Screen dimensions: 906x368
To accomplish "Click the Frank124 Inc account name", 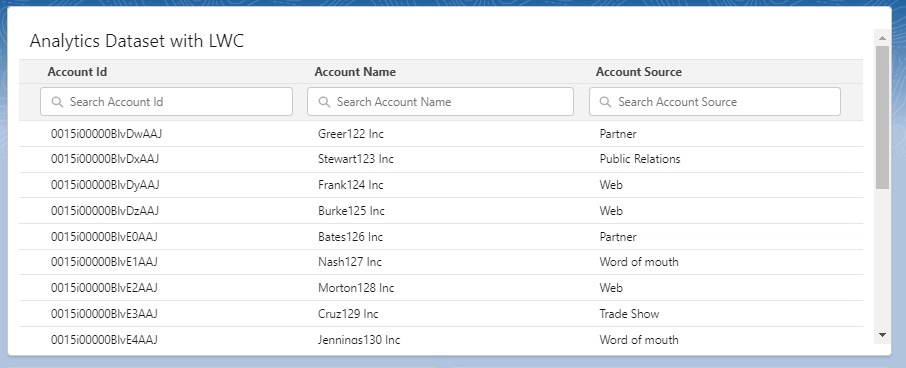I will (x=351, y=185).
